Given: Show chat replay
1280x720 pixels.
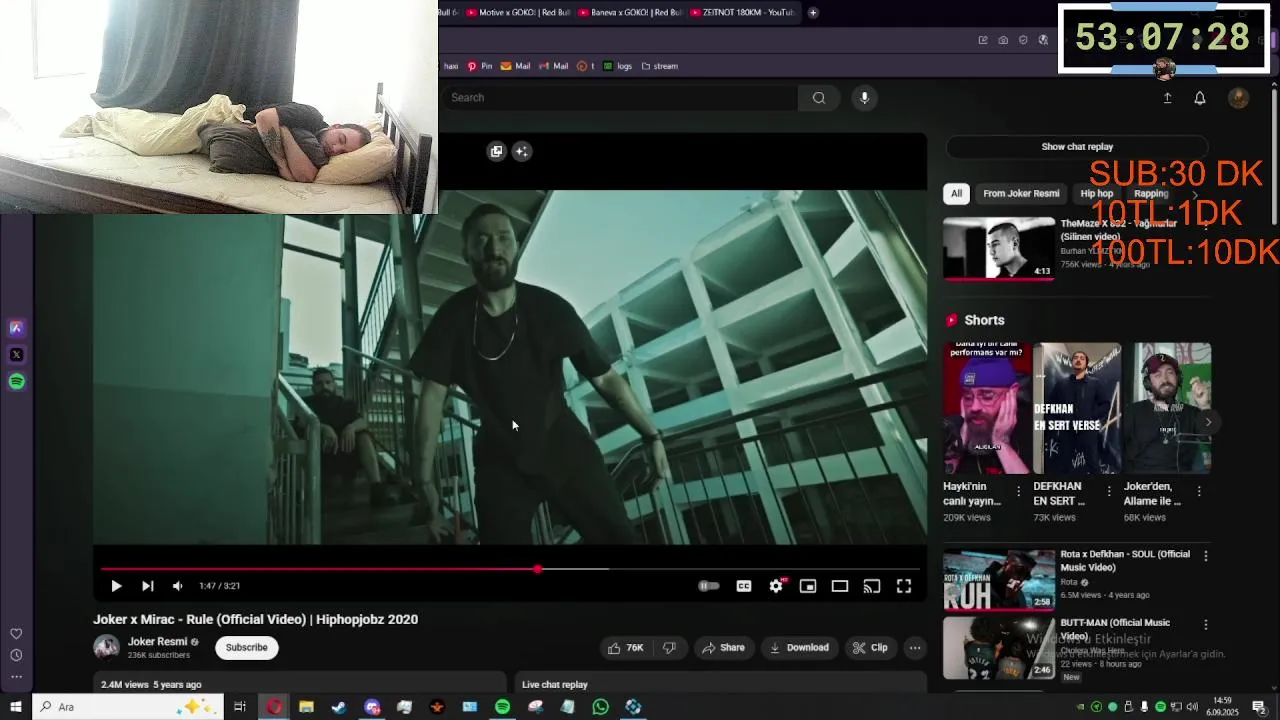Looking at the screenshot, I should (1077, 147).
